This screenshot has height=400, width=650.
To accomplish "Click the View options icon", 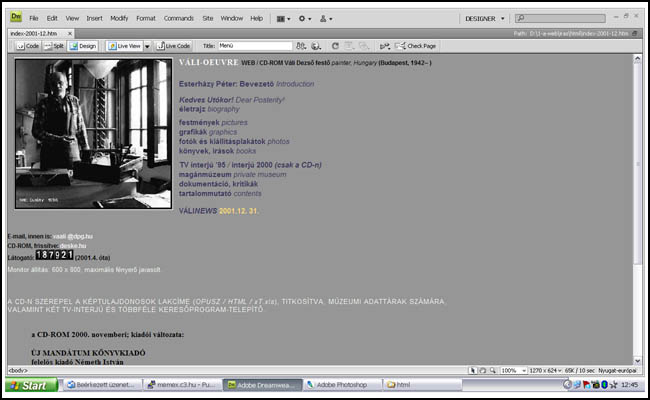I will [349, 46].
